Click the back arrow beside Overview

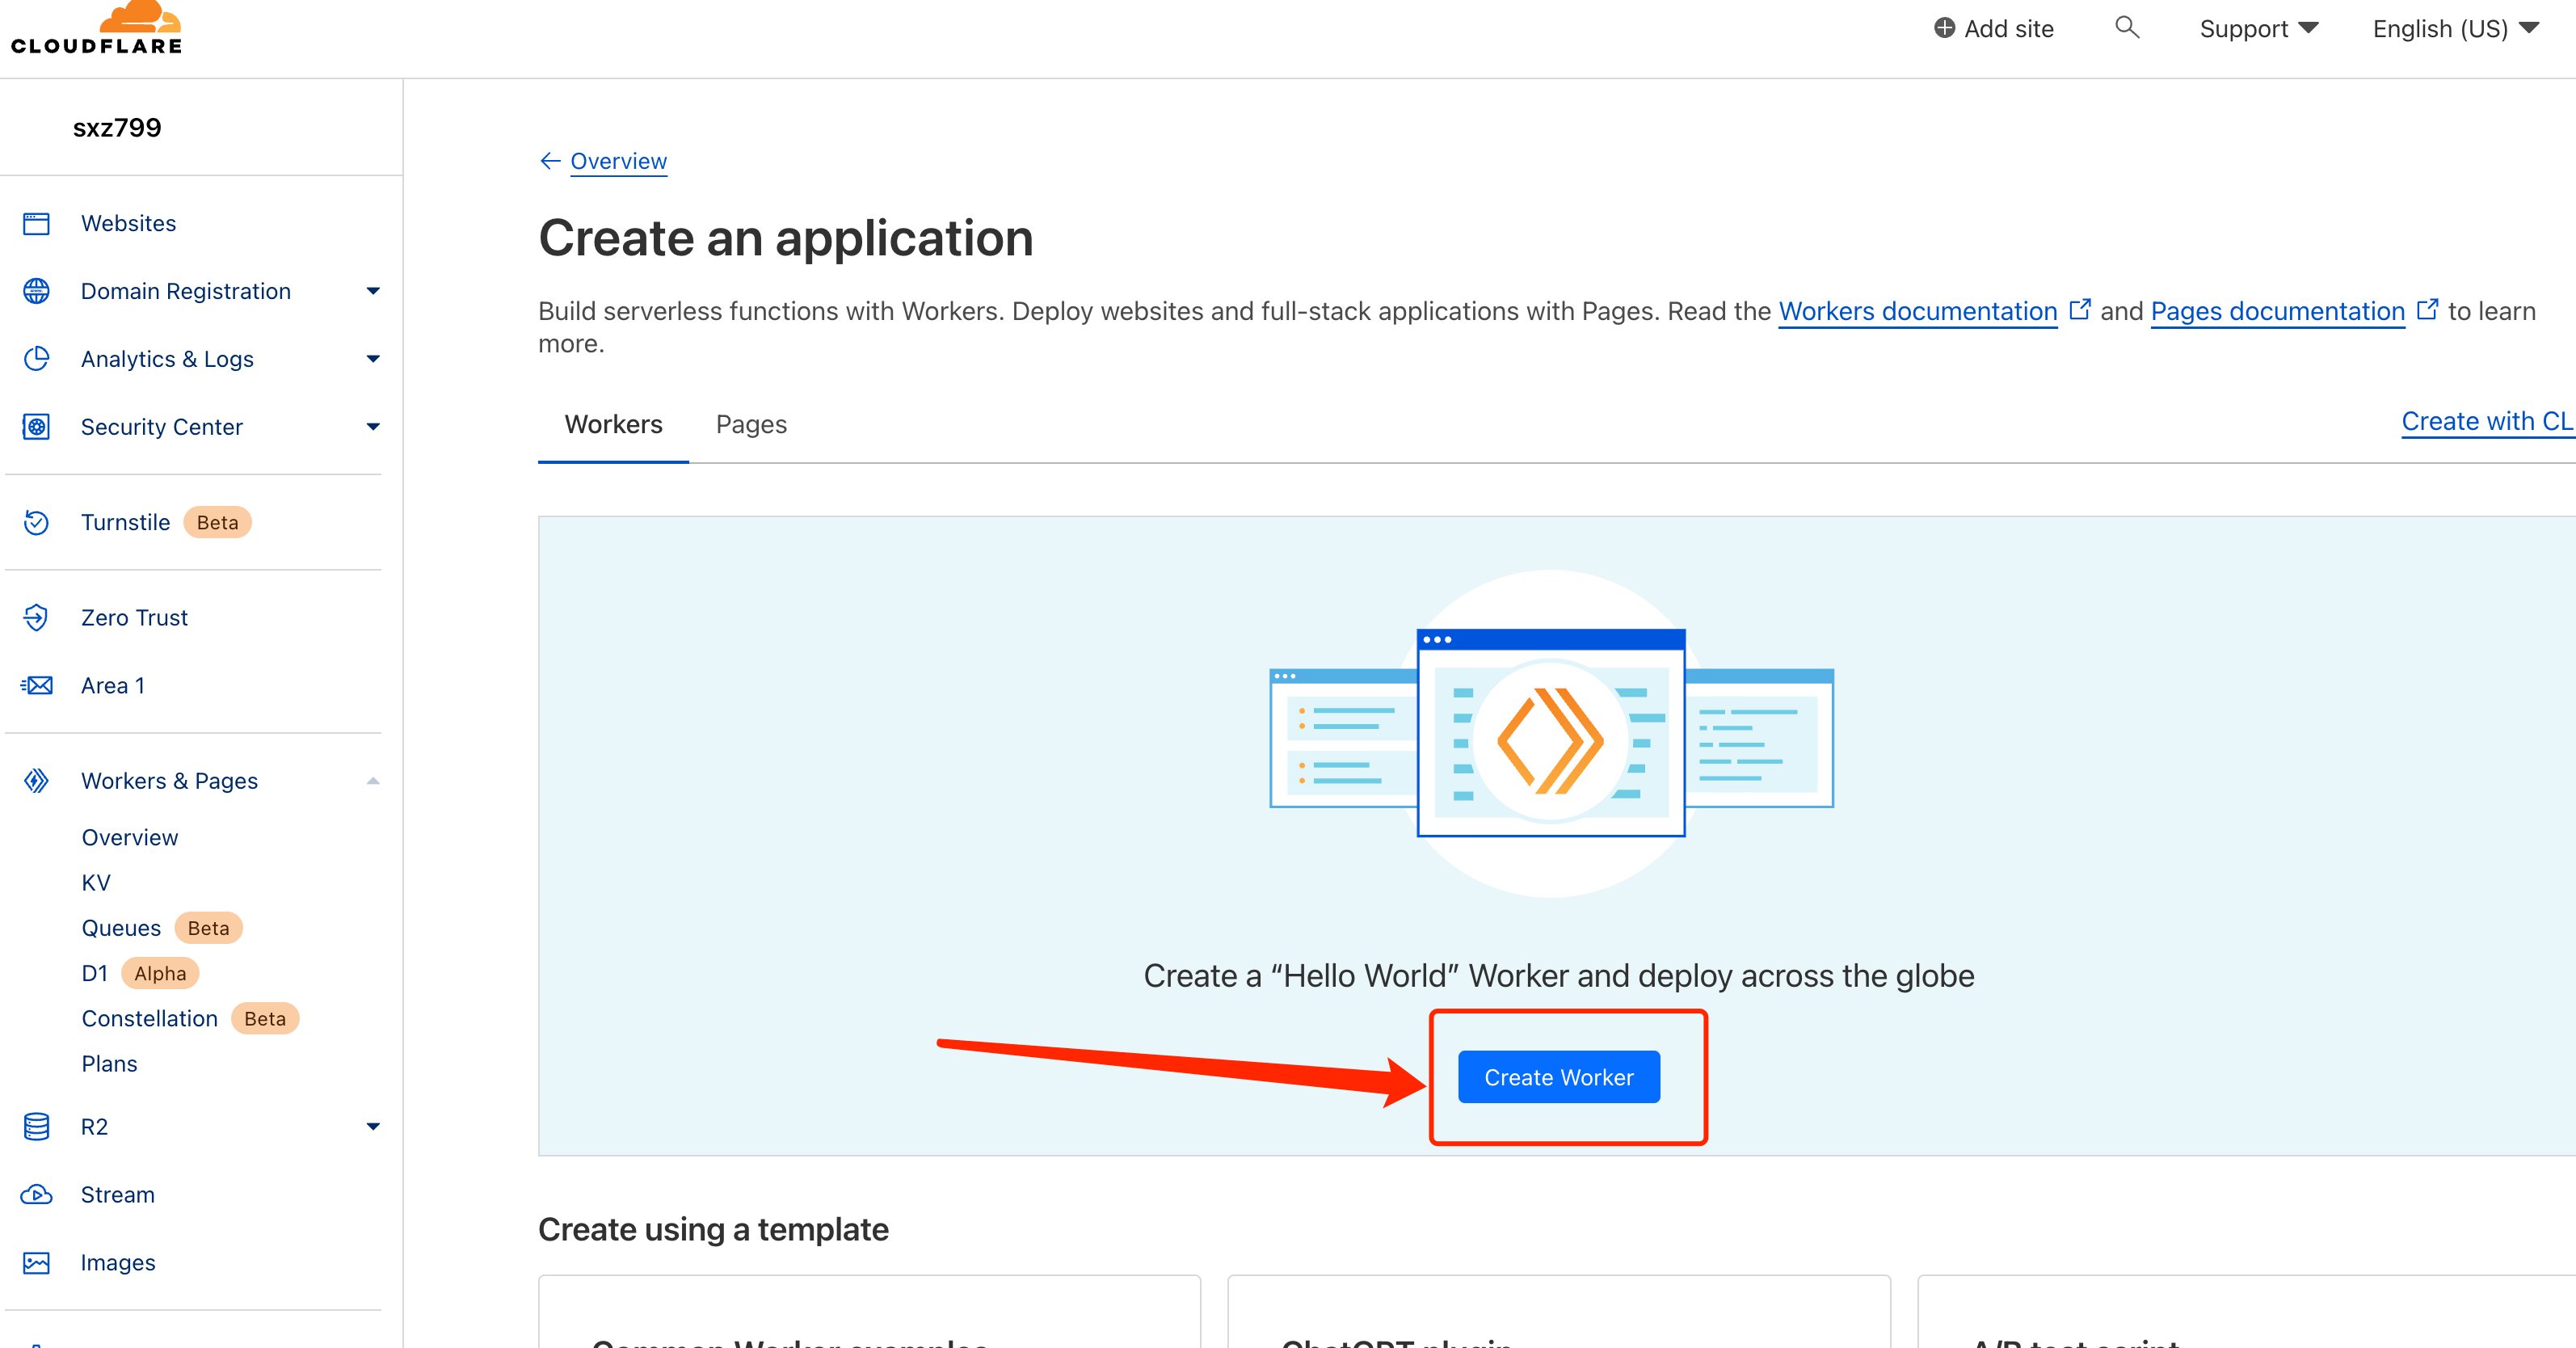(550, 161)
